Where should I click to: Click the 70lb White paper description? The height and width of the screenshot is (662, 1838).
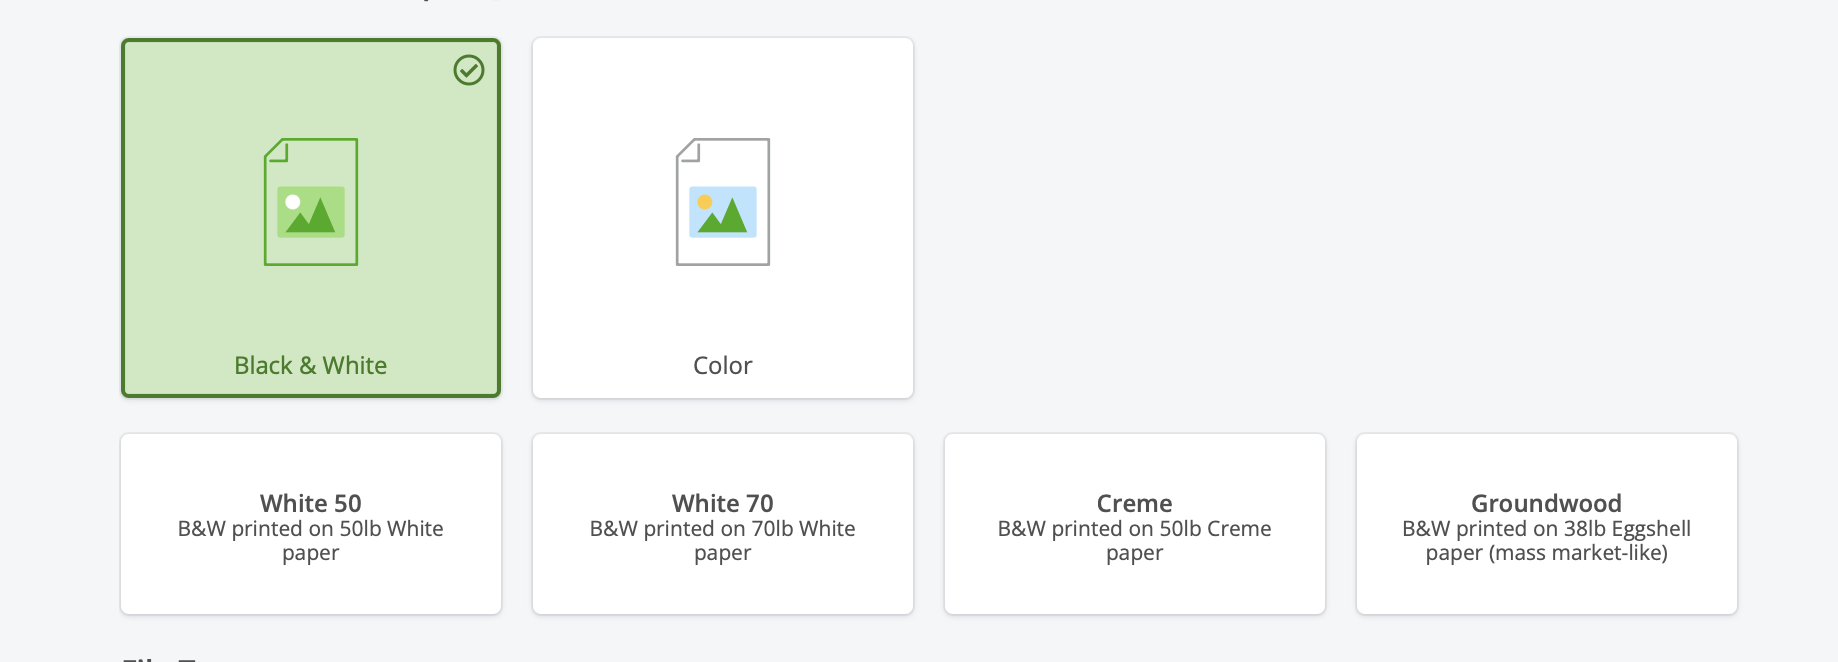[x=722, y=540]
